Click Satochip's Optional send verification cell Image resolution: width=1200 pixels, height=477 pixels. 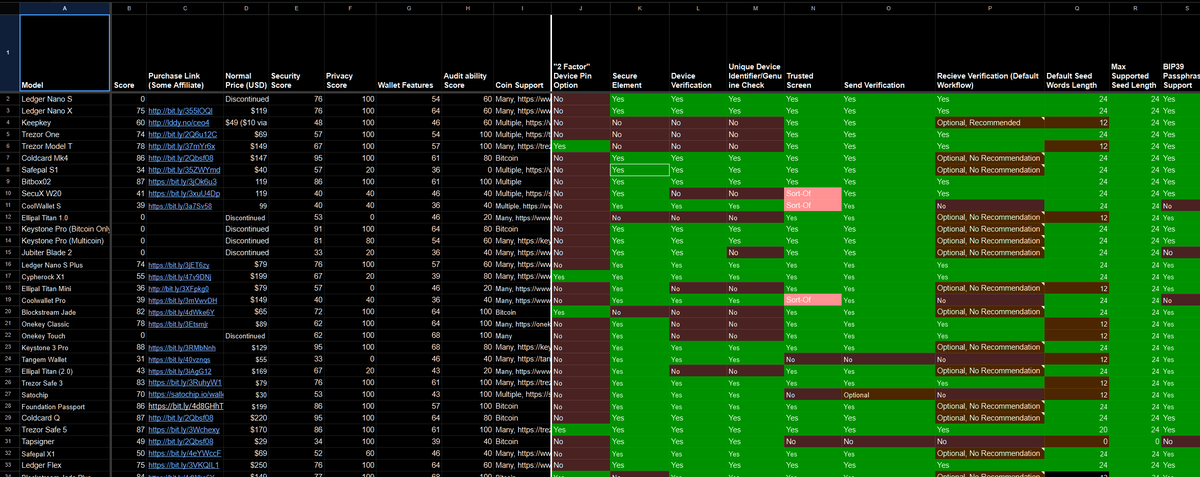click(x=887, y=395)
